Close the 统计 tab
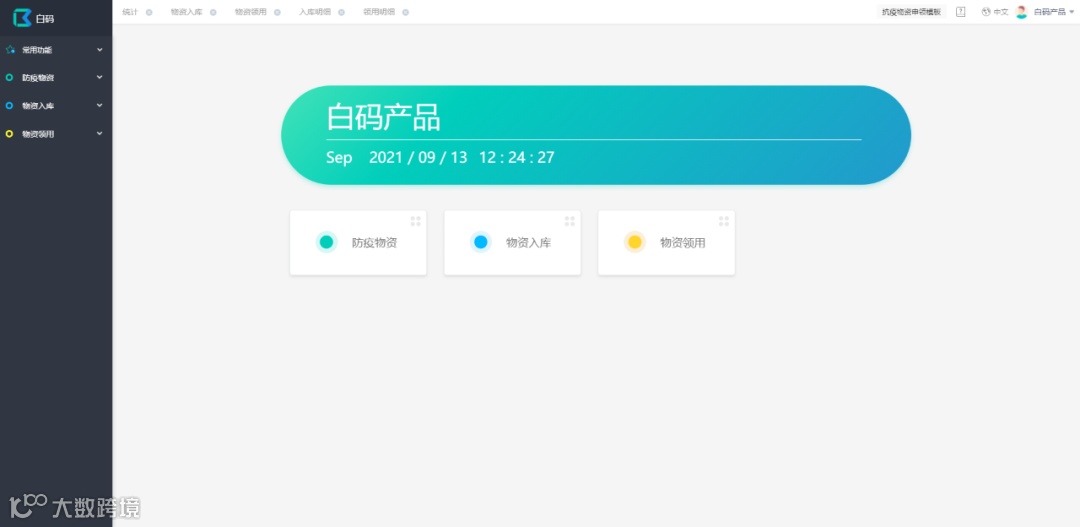The image size is (1080, 527). click(149, 12)
